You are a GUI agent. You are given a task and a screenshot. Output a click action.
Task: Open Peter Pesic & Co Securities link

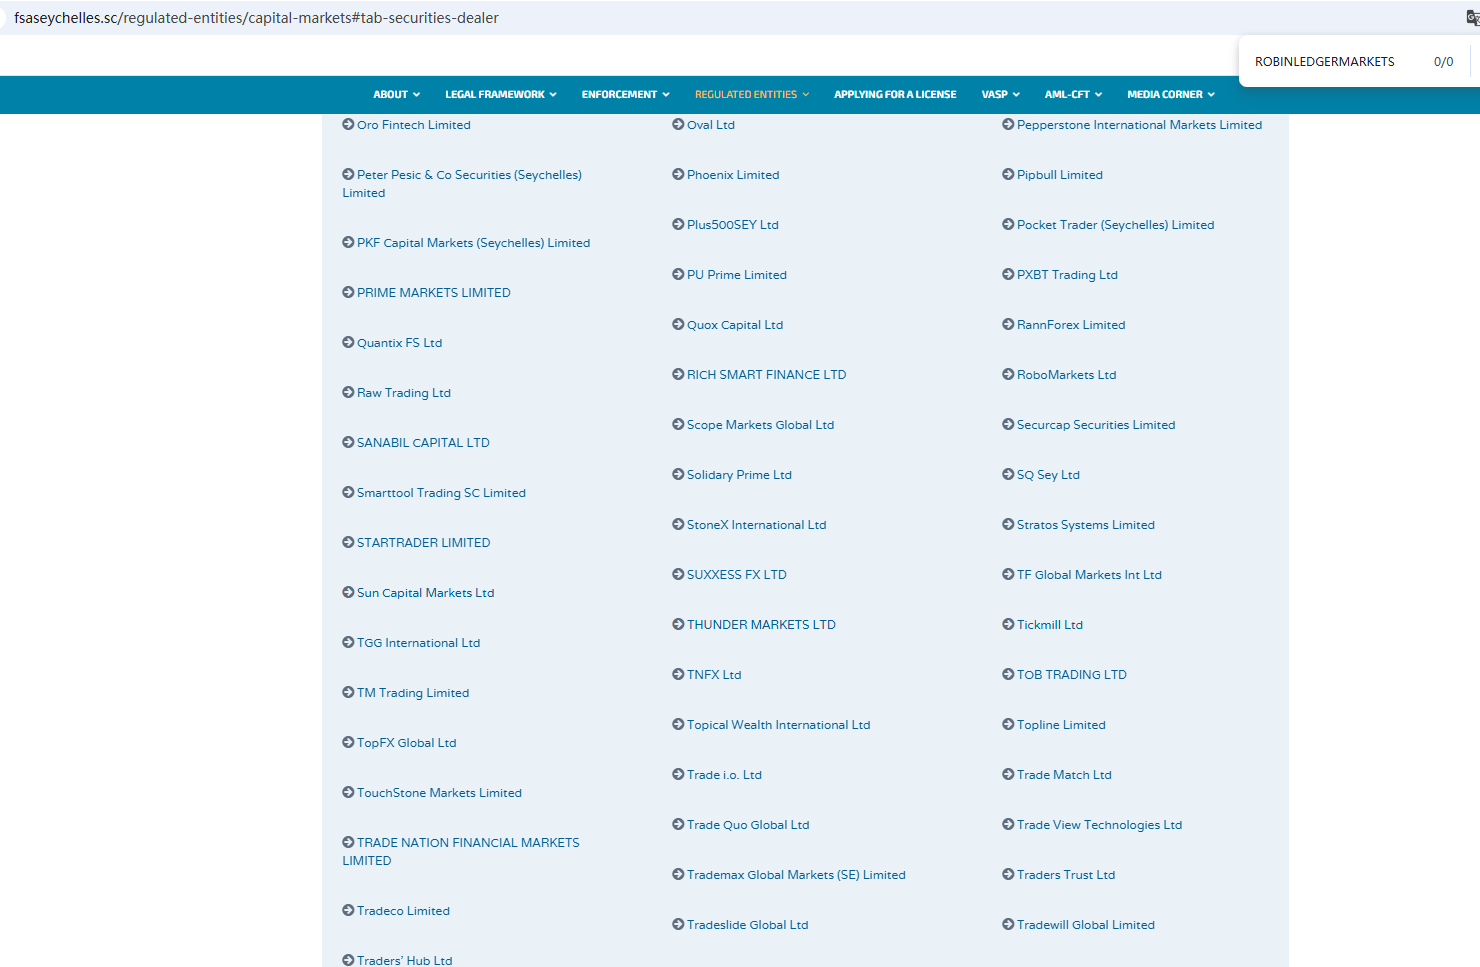462,184
